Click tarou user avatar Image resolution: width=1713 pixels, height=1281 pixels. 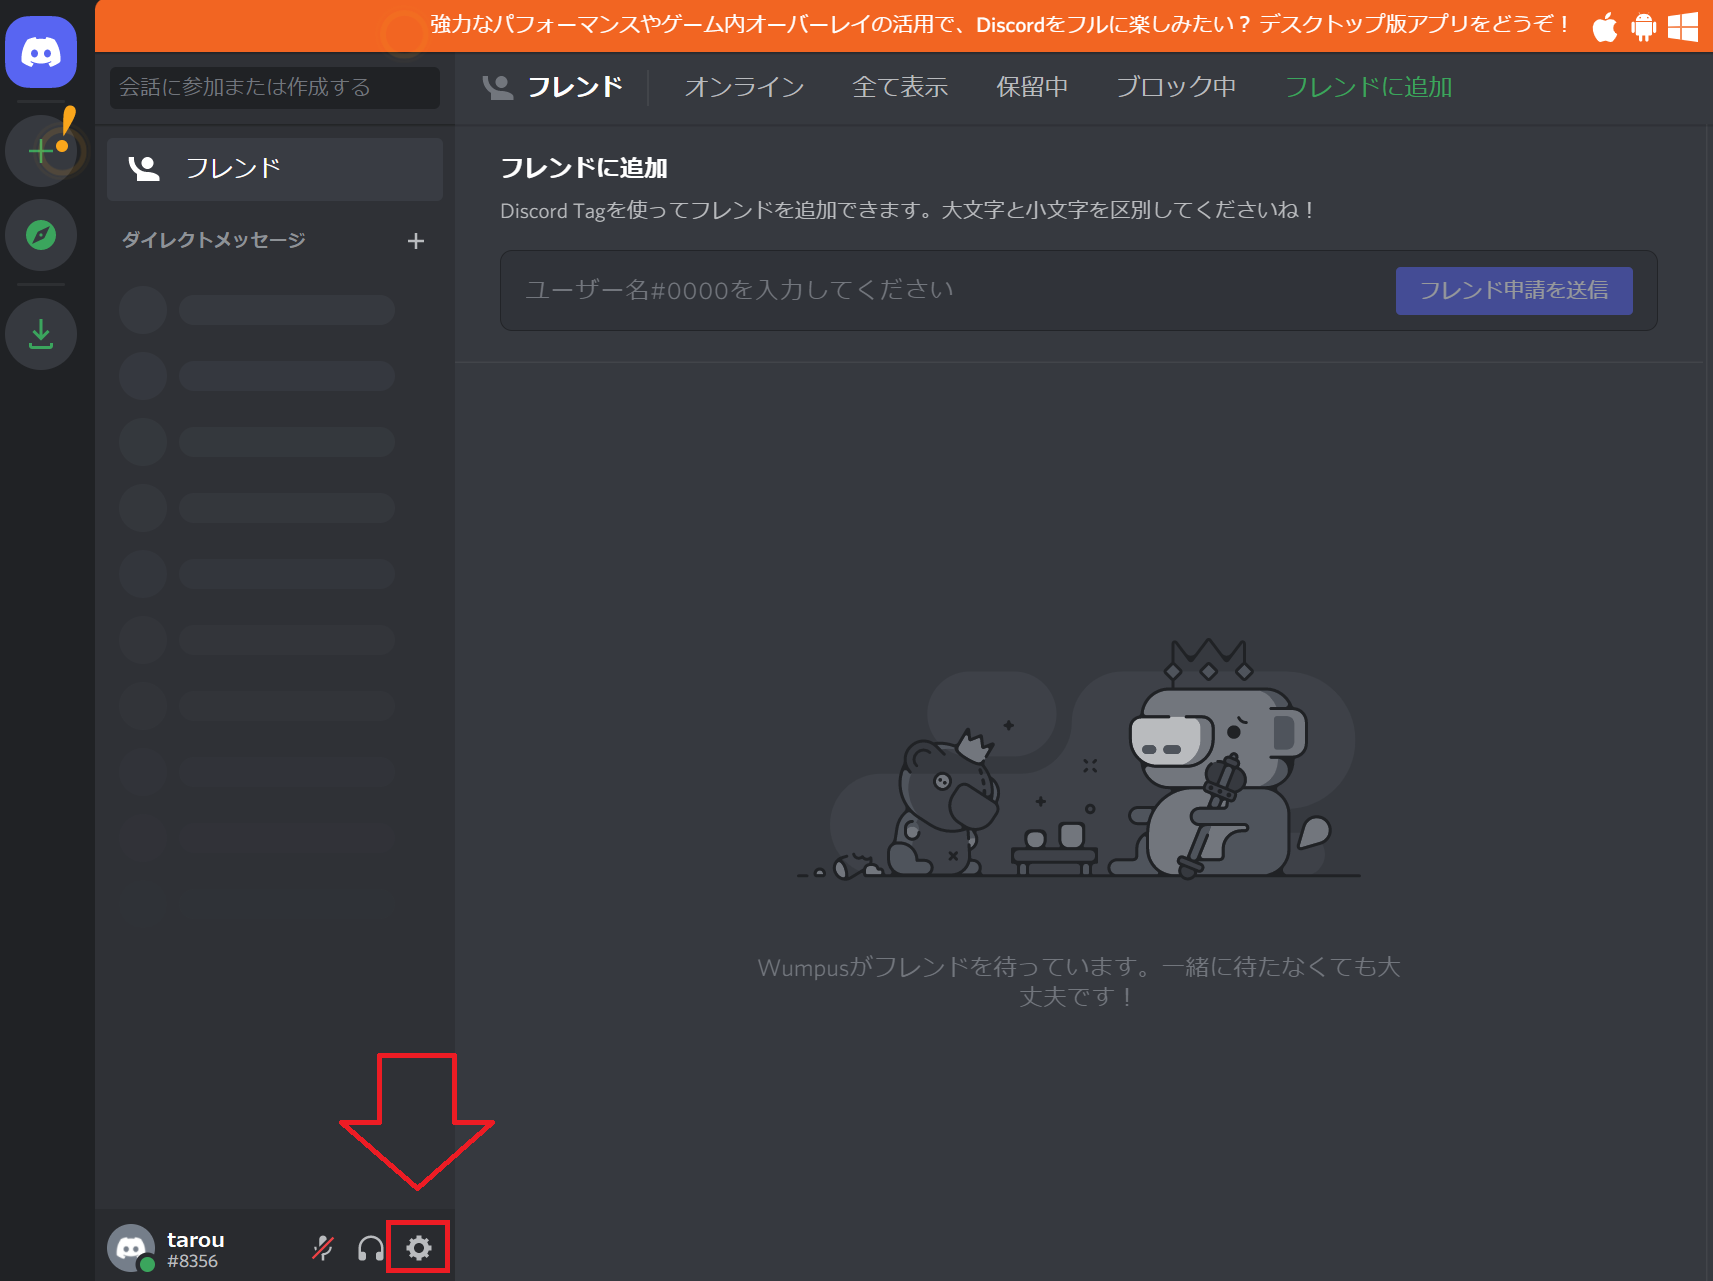click(131, 1248)
